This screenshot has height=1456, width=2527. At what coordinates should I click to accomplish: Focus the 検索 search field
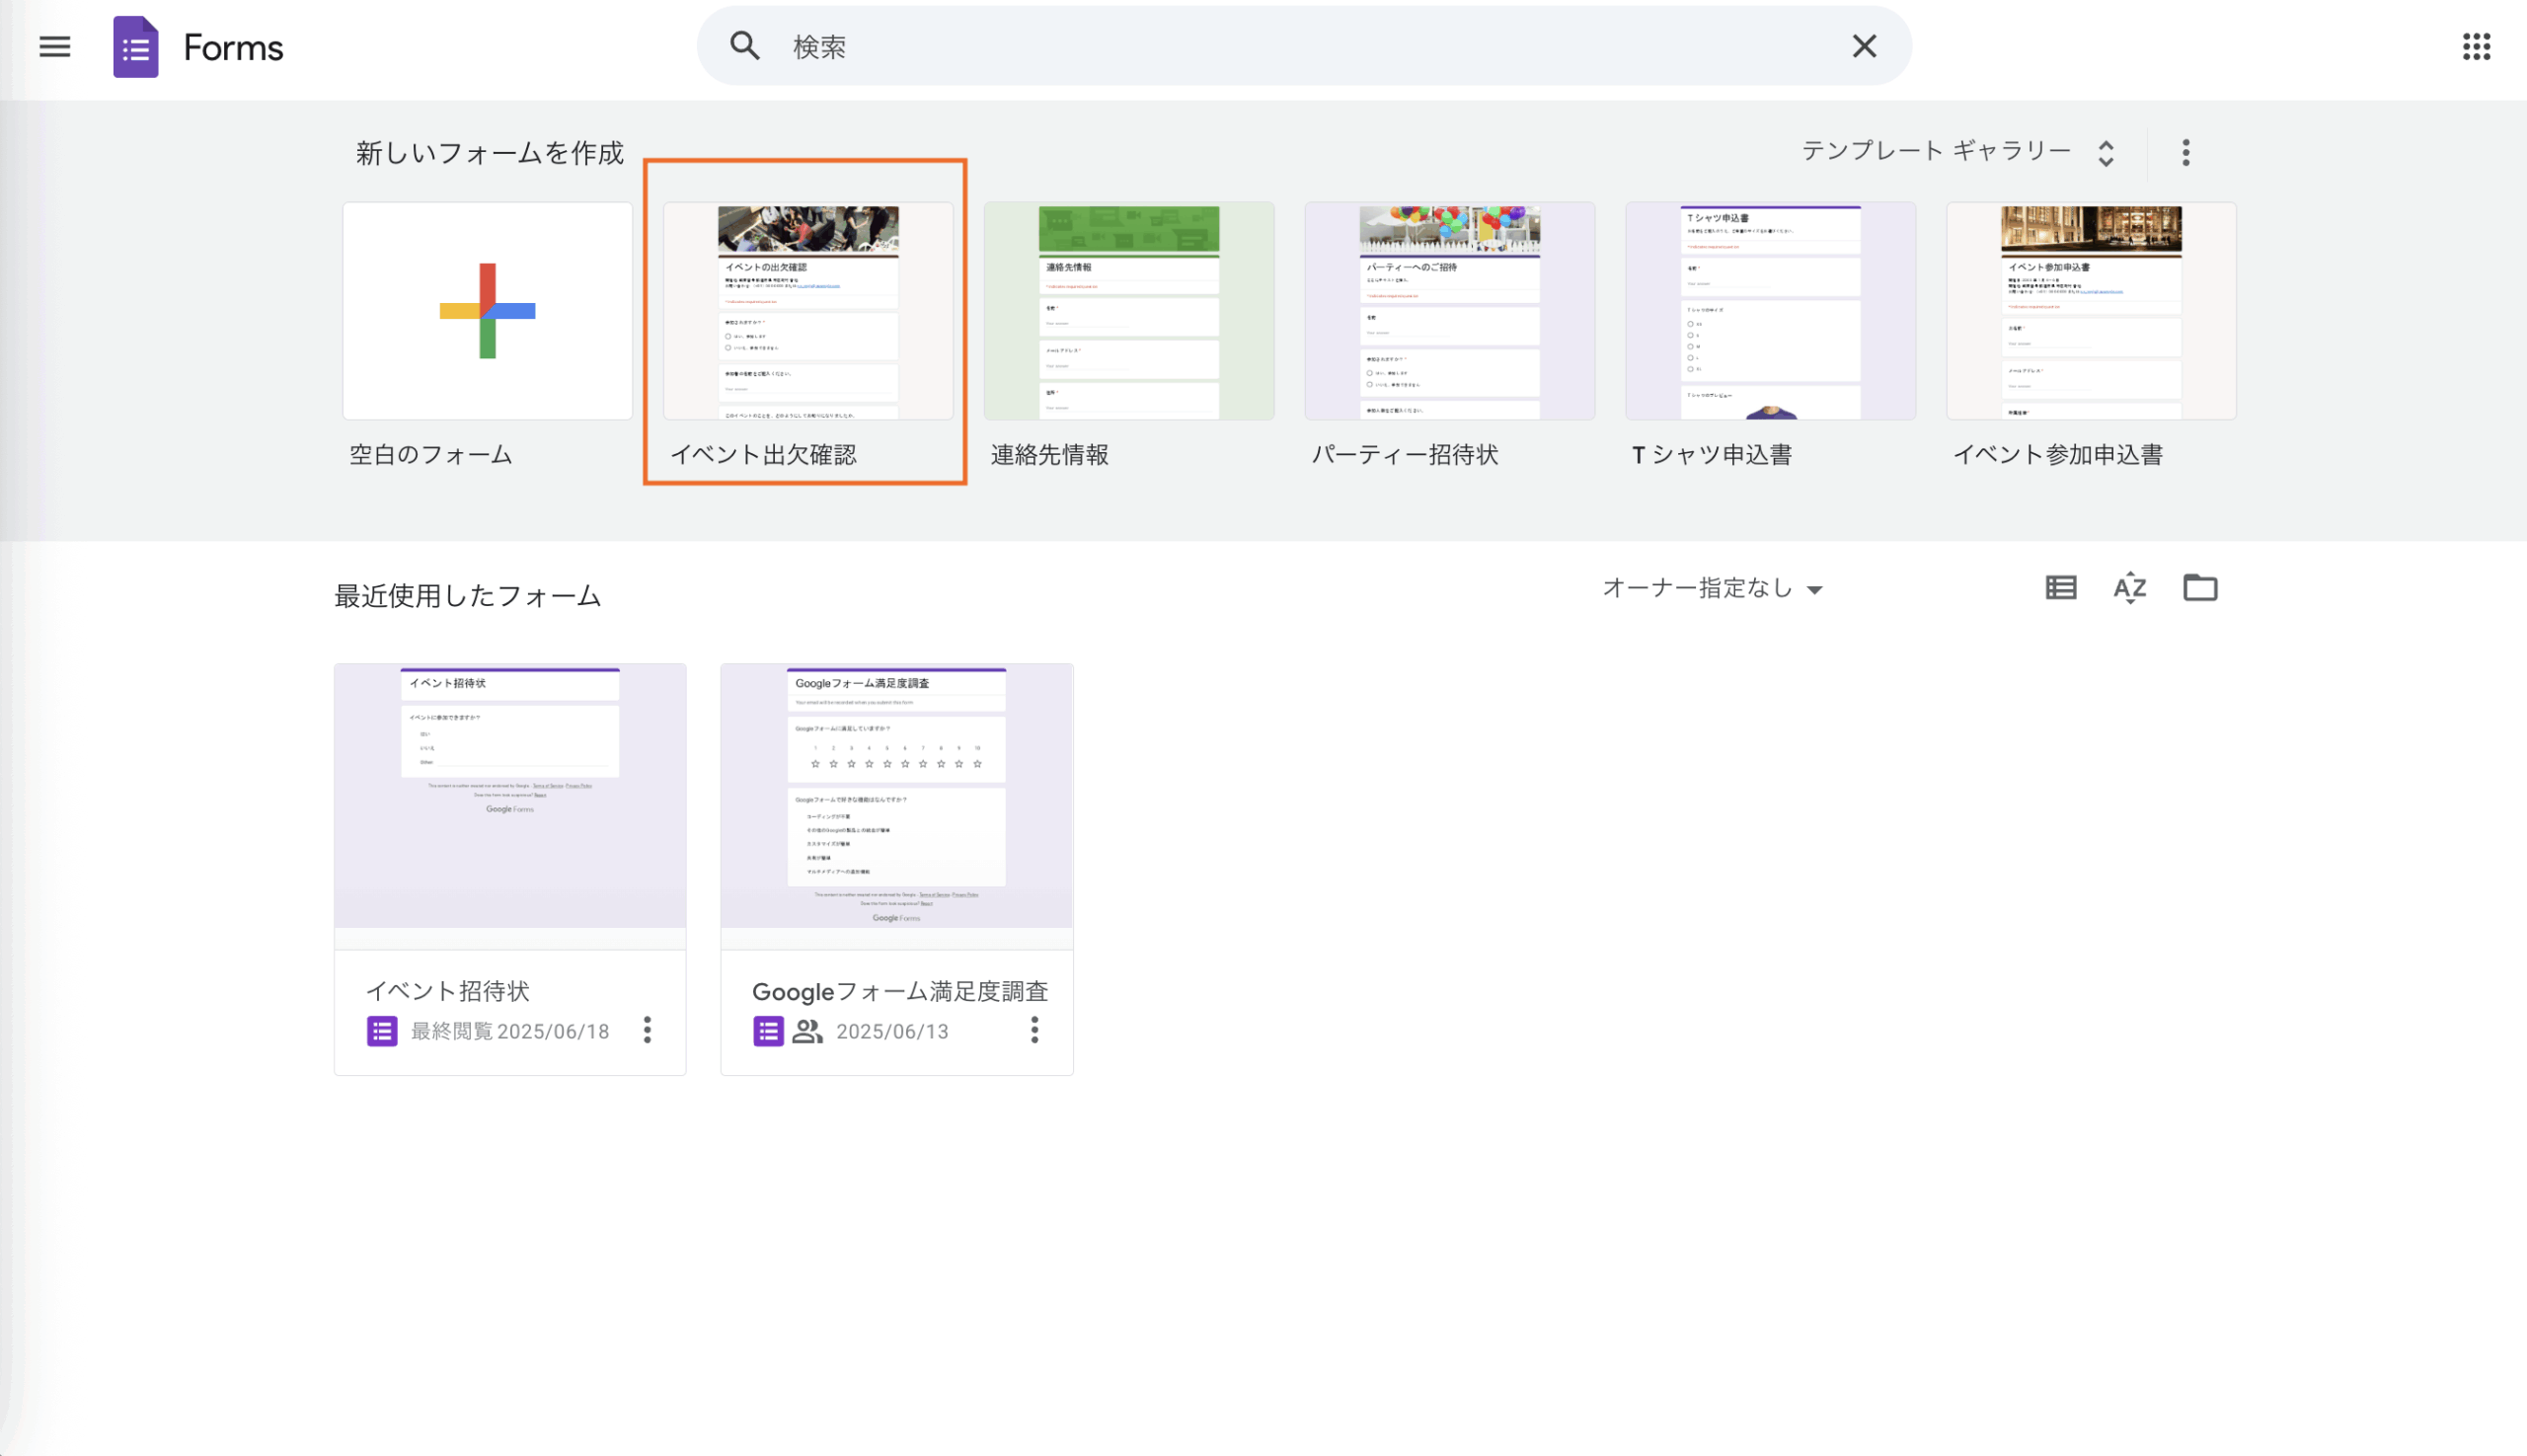1300,46
